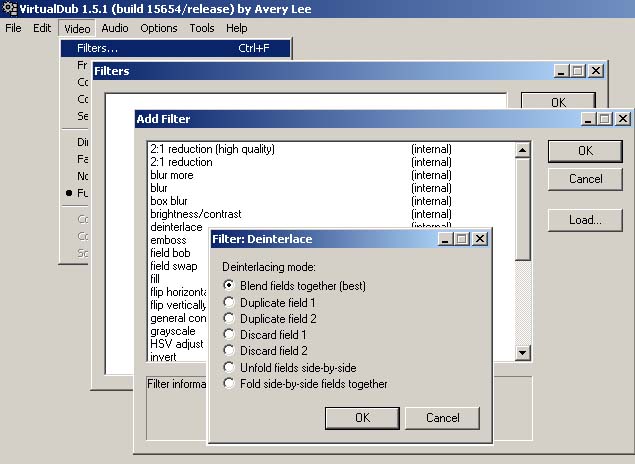Screen dimensions: 635x464
Task: Enable Fold side-by-side fields together
Action: point(229,383)
